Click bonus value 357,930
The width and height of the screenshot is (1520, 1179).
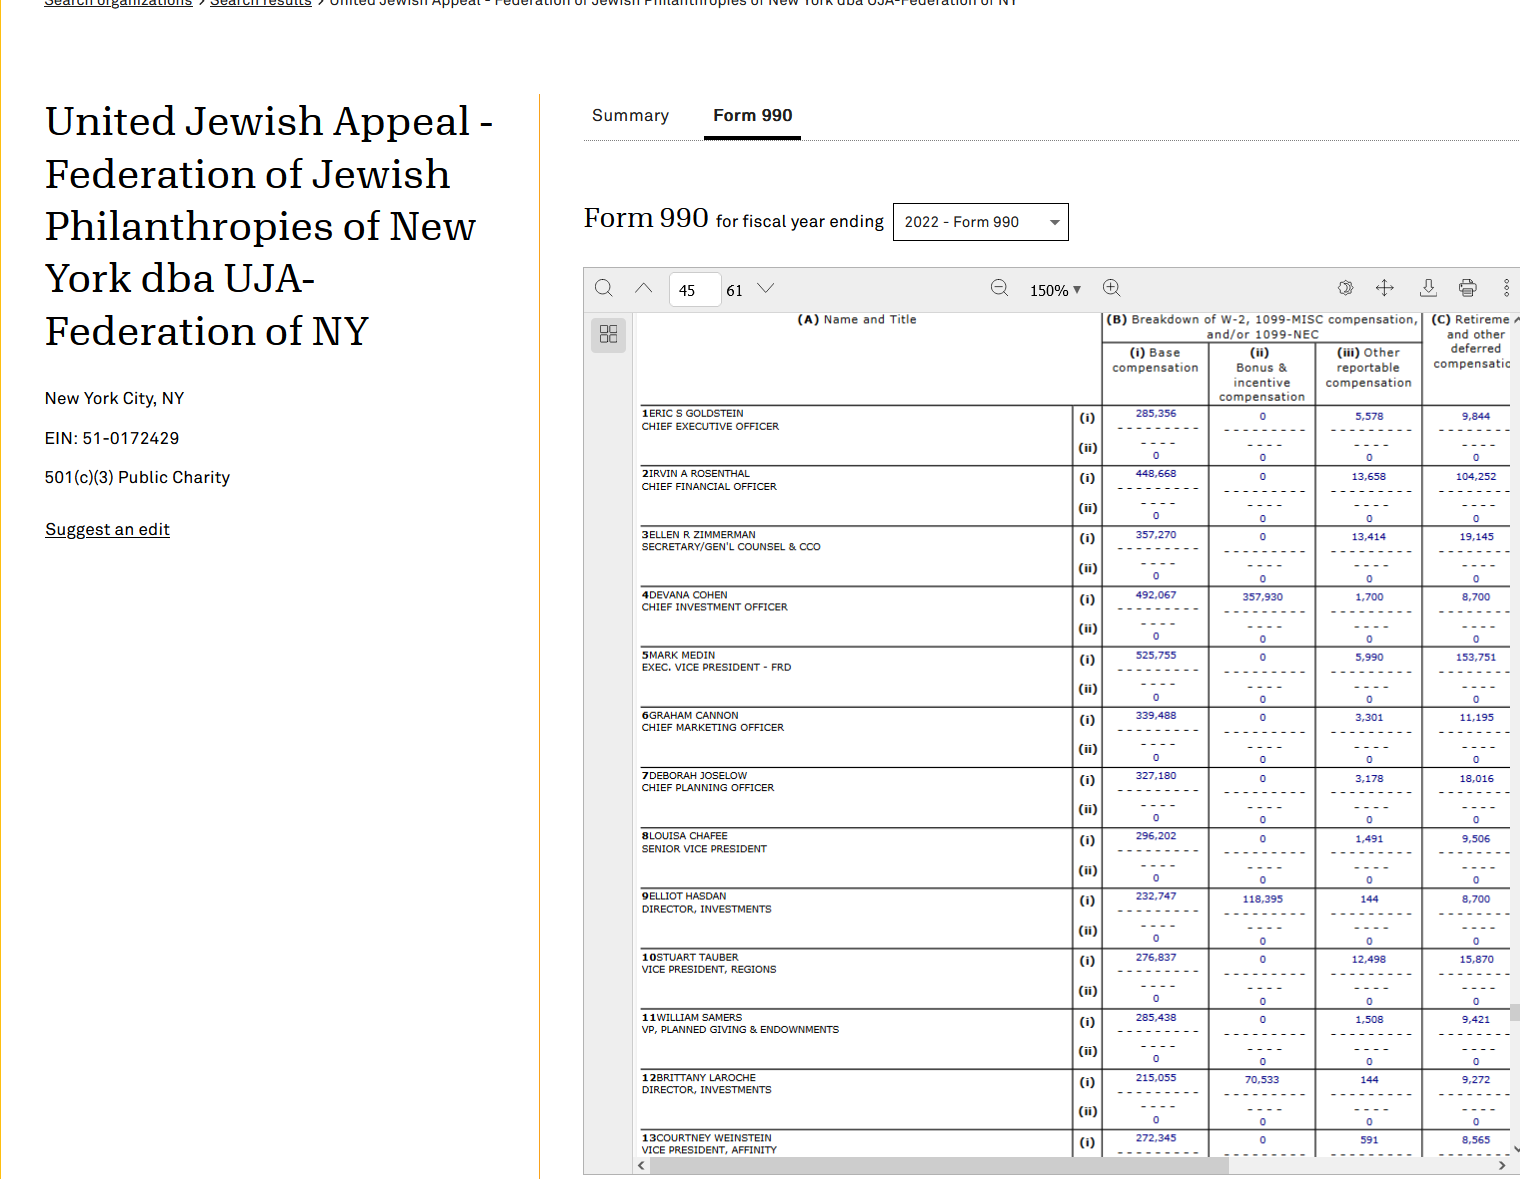click(x=1262, y=596)
